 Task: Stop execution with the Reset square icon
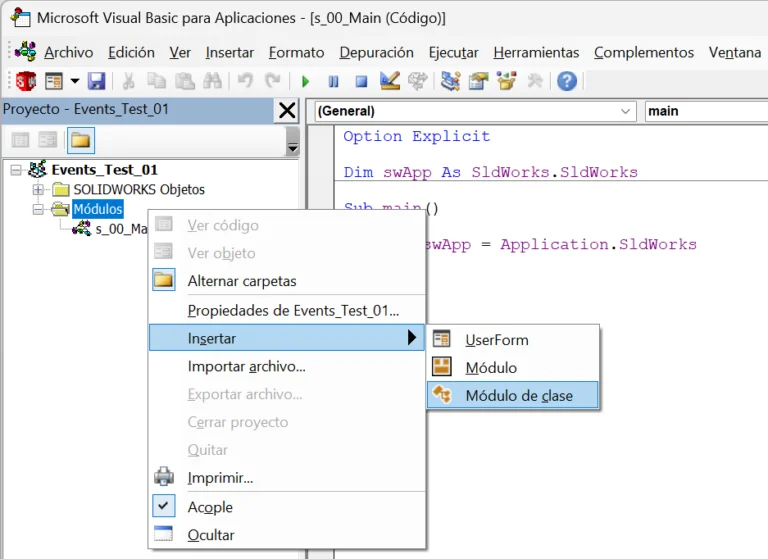(361, 81)
